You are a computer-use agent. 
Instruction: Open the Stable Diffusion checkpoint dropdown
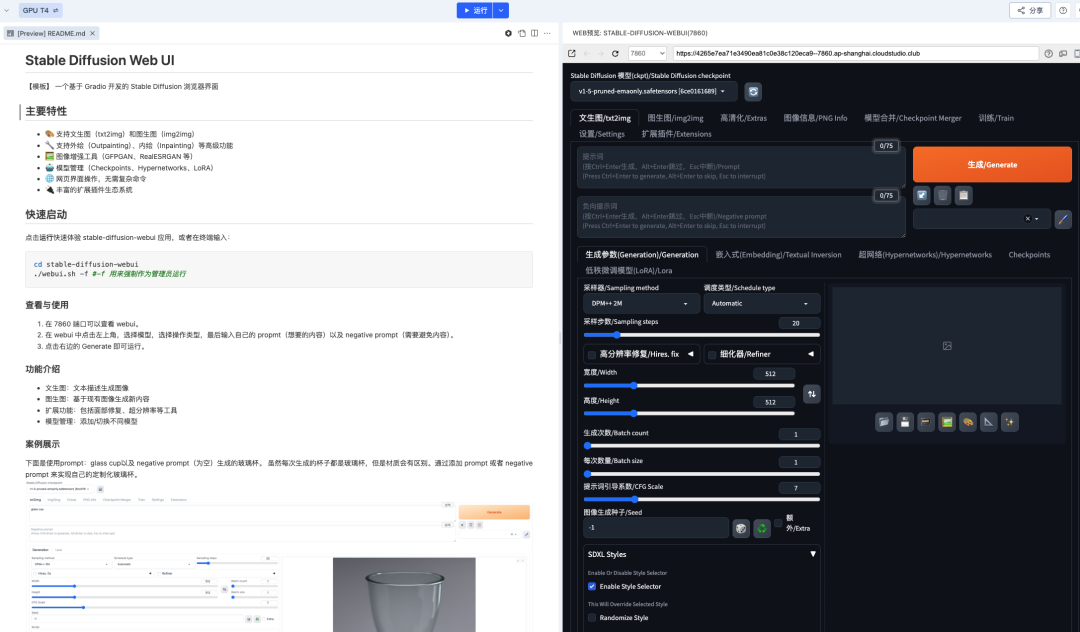(x=654, y=91)
